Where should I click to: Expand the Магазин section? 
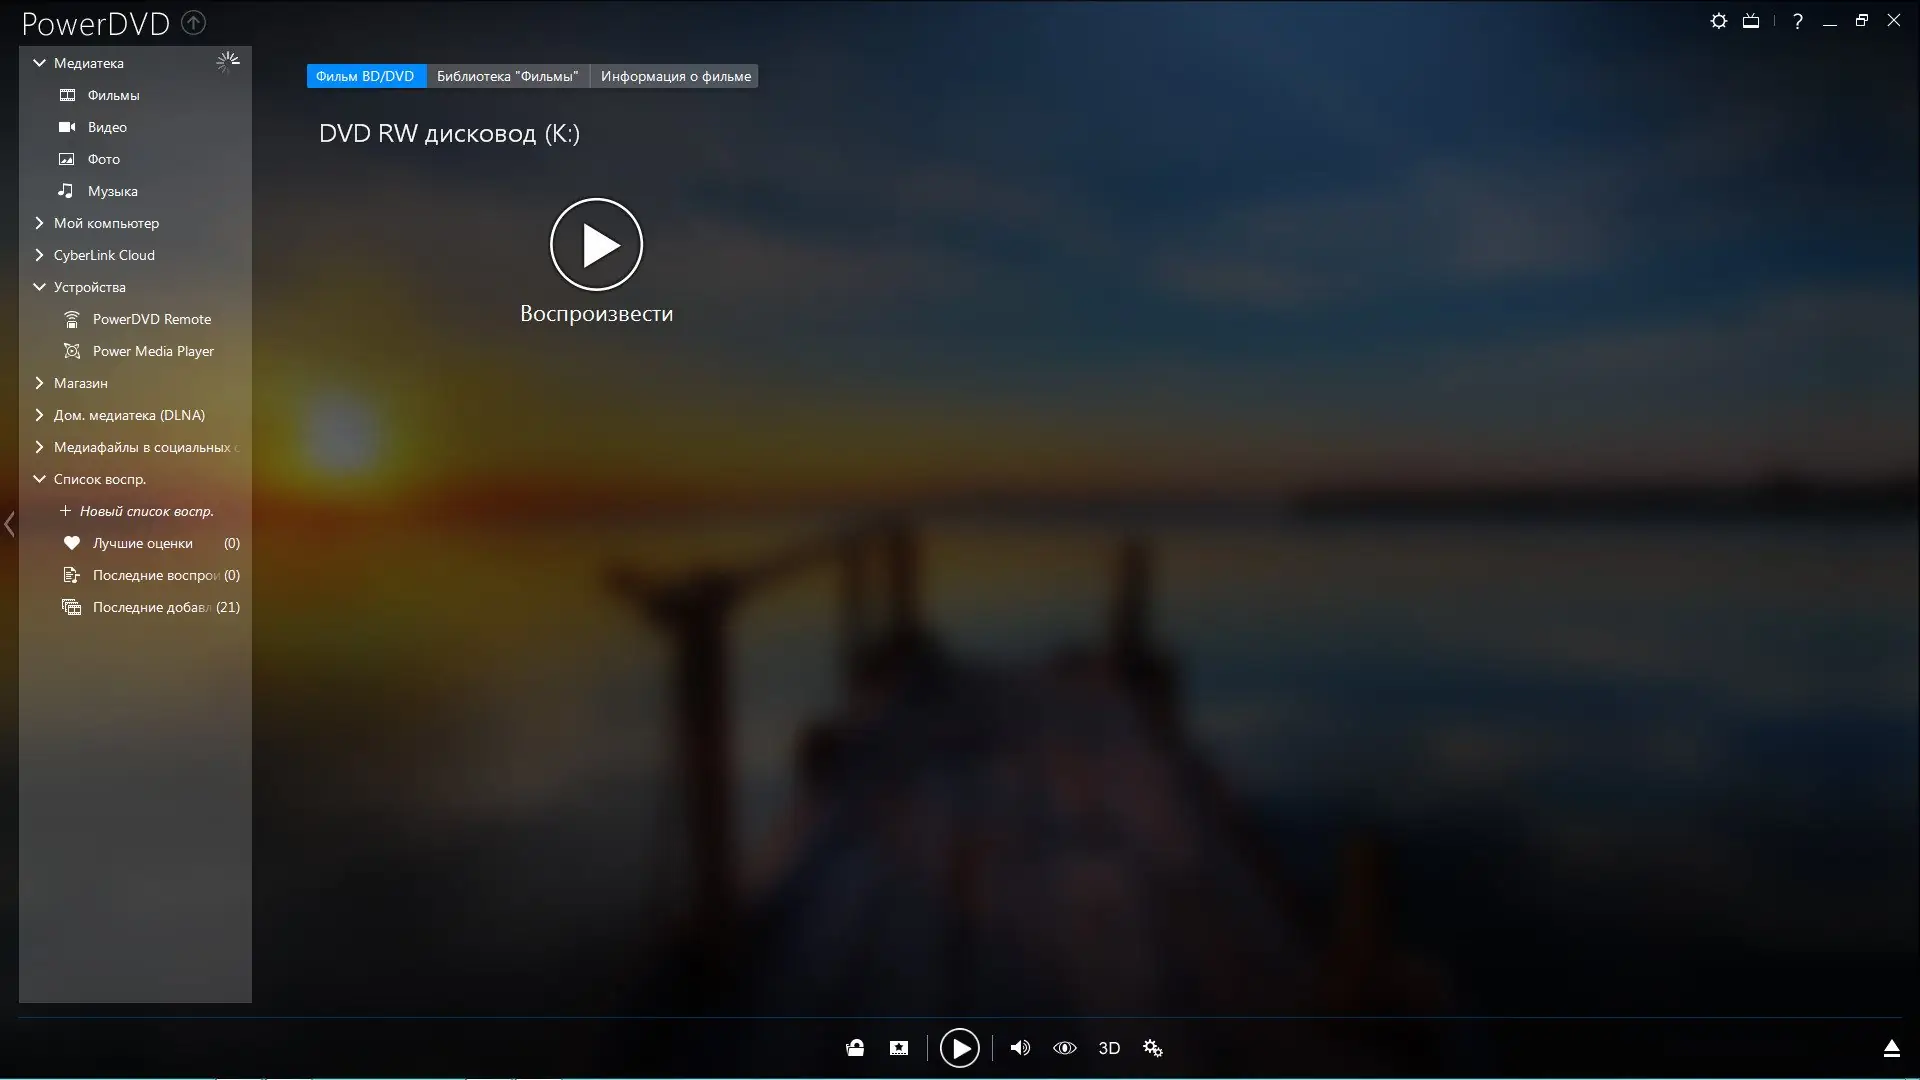tap(40, 383)
